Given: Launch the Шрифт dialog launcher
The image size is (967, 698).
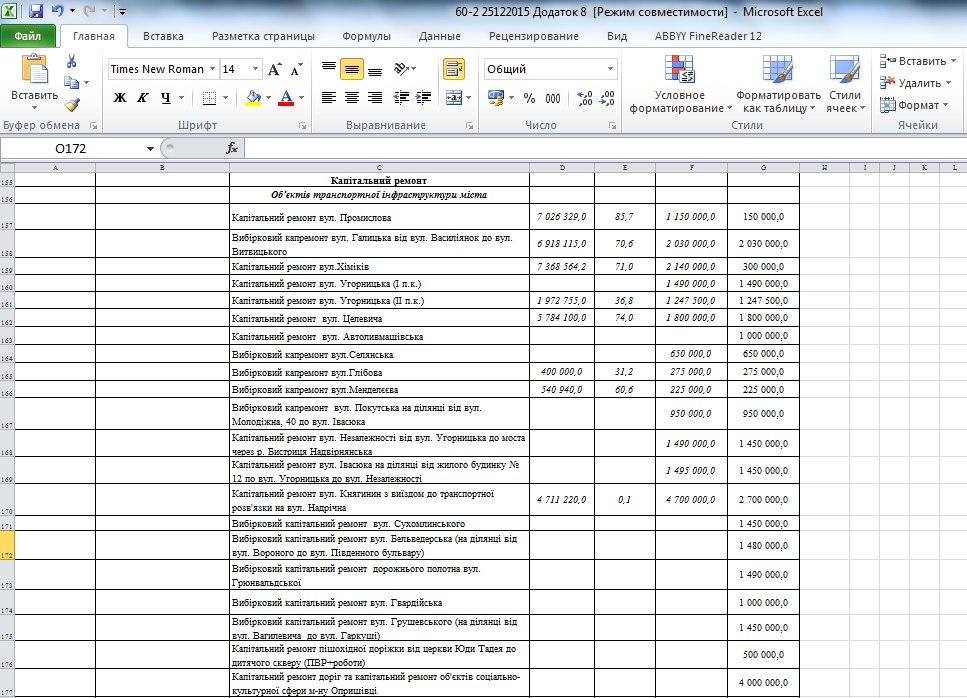Looking at the screenshot, I should pos(303,126).
